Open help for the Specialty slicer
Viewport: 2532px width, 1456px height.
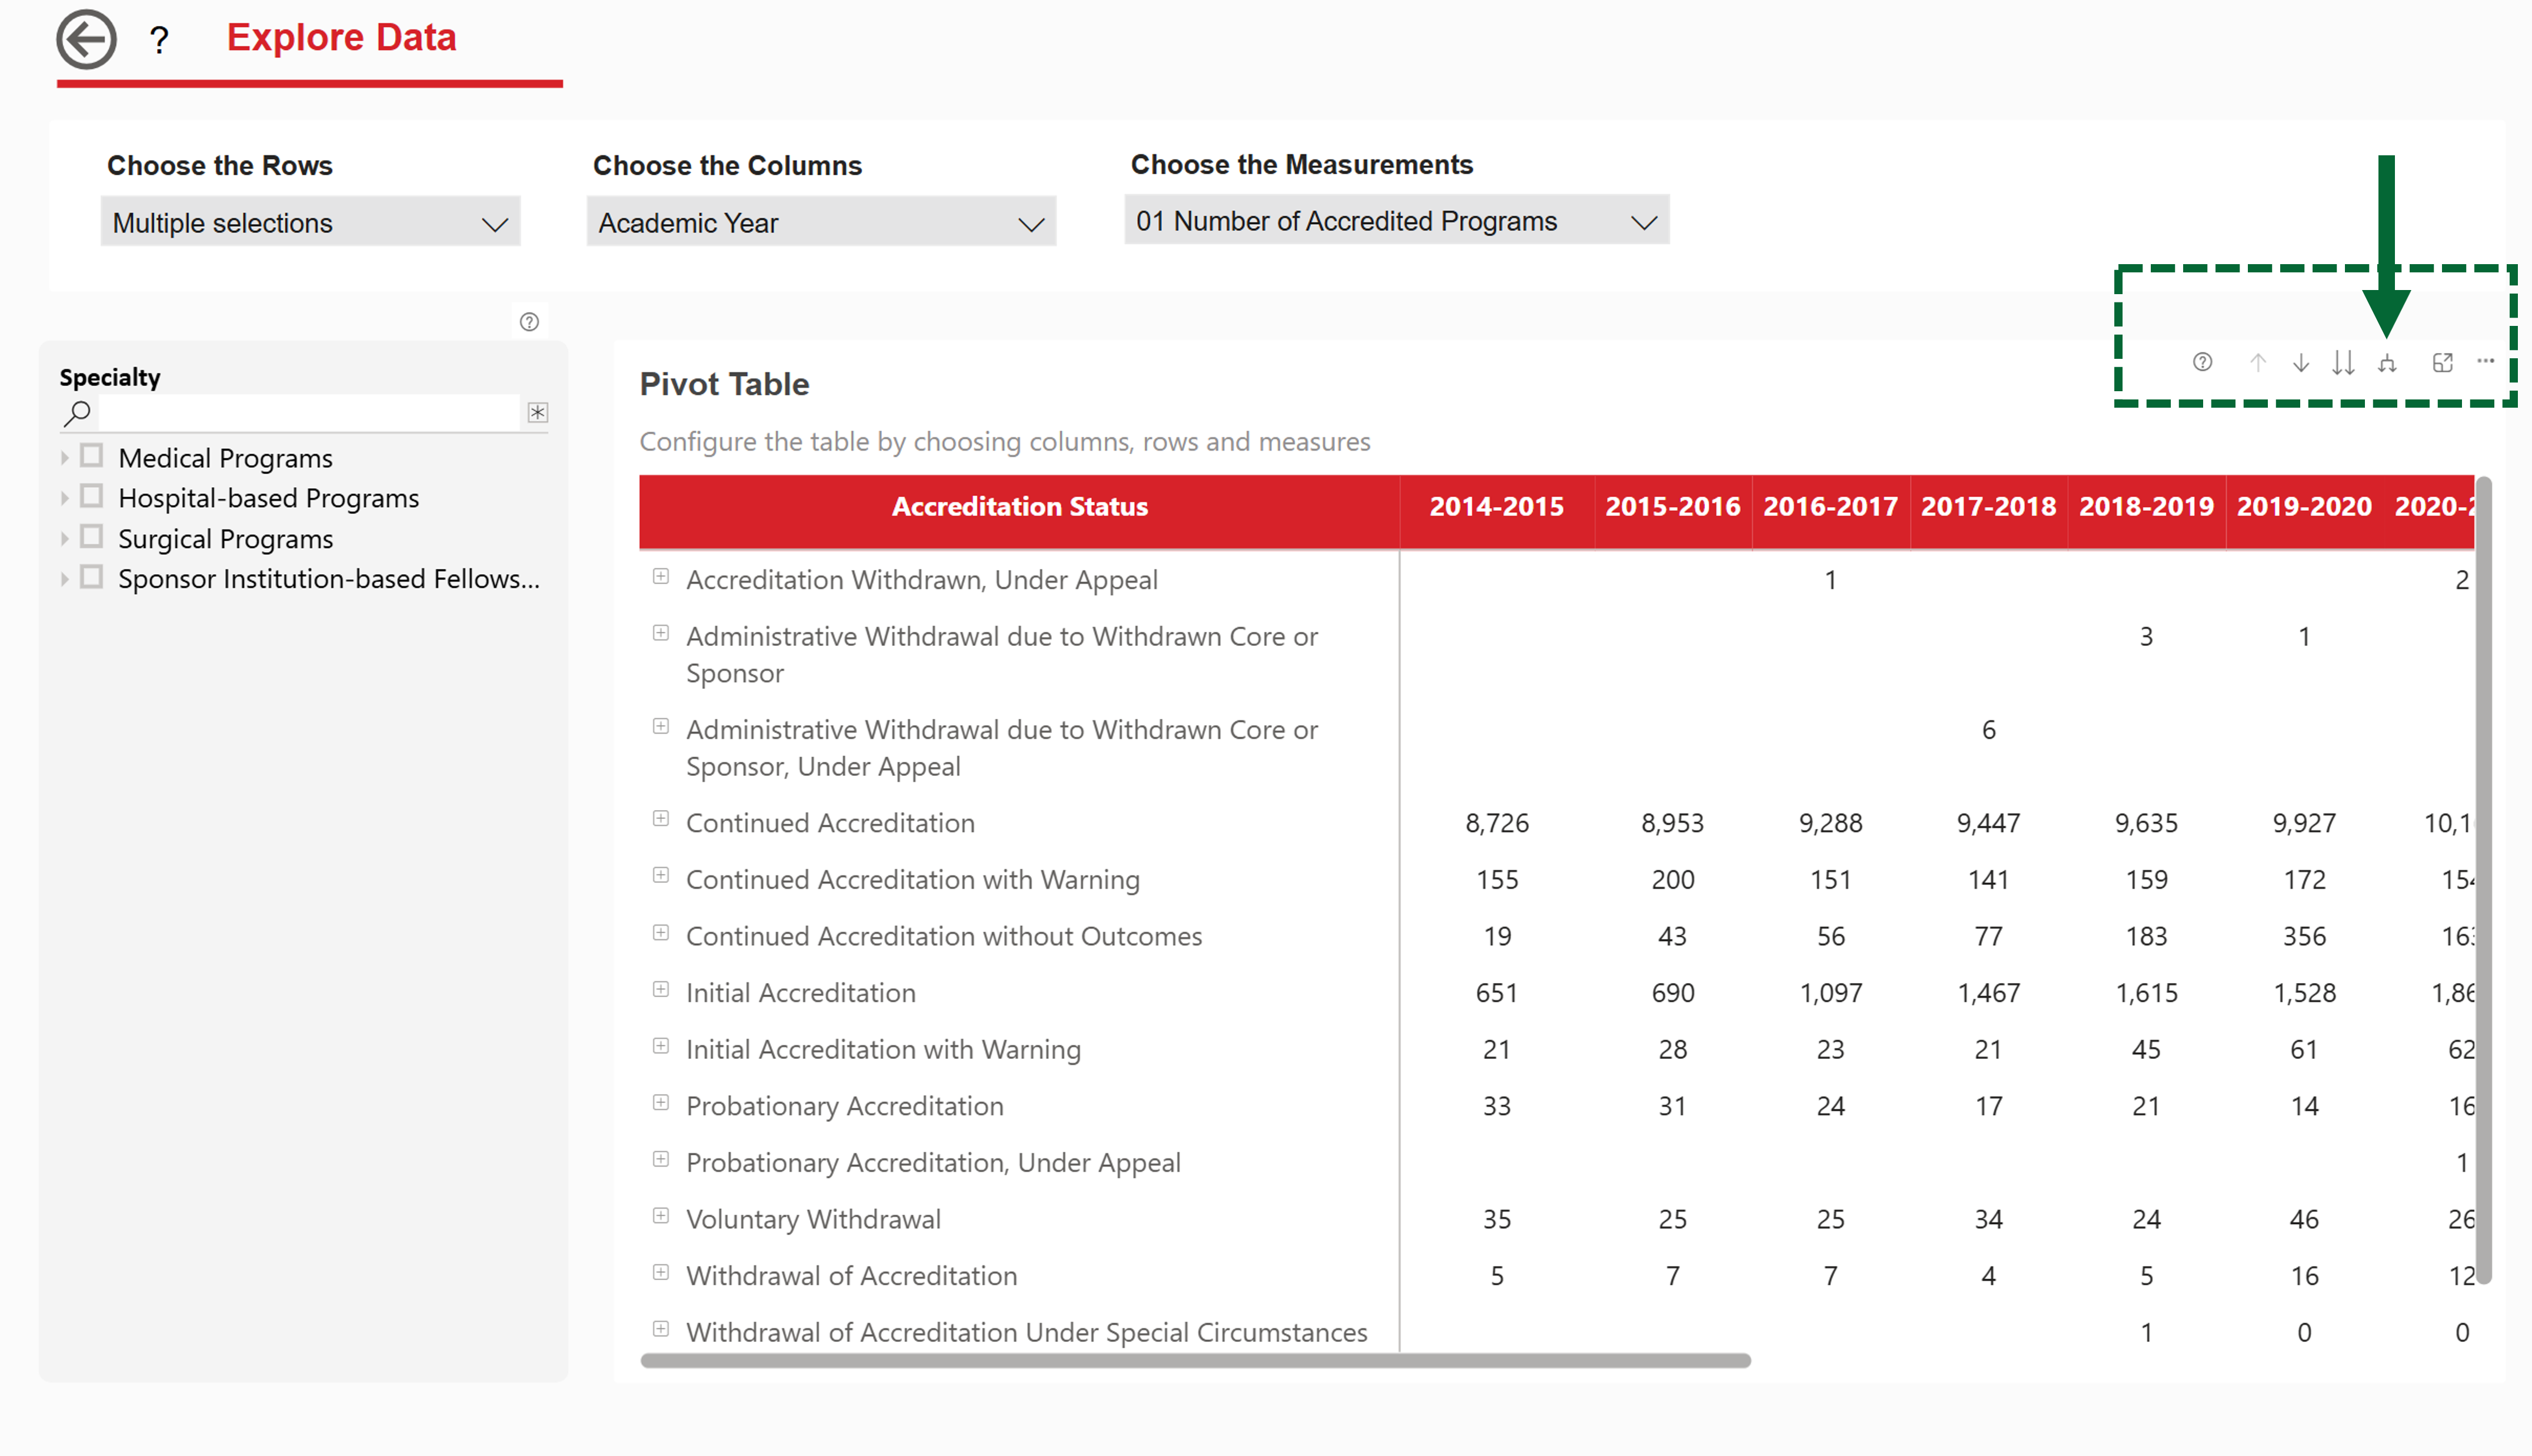(x=529, y=322)
